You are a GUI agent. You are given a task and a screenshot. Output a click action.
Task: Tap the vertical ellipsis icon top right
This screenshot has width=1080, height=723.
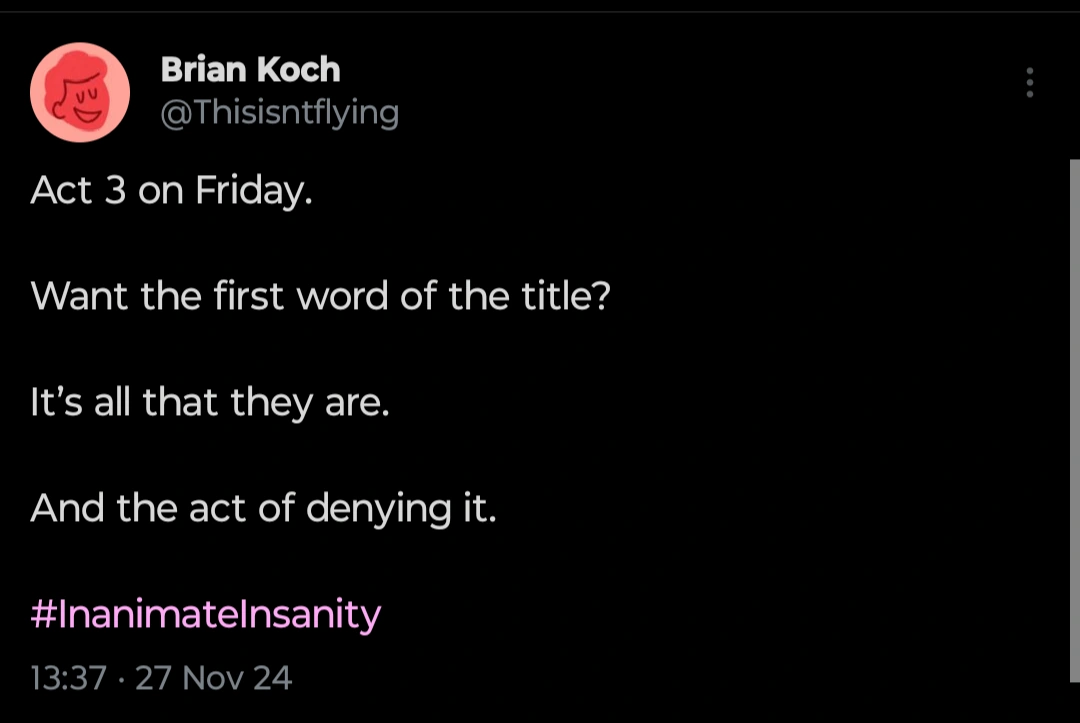coord(1029,84)
